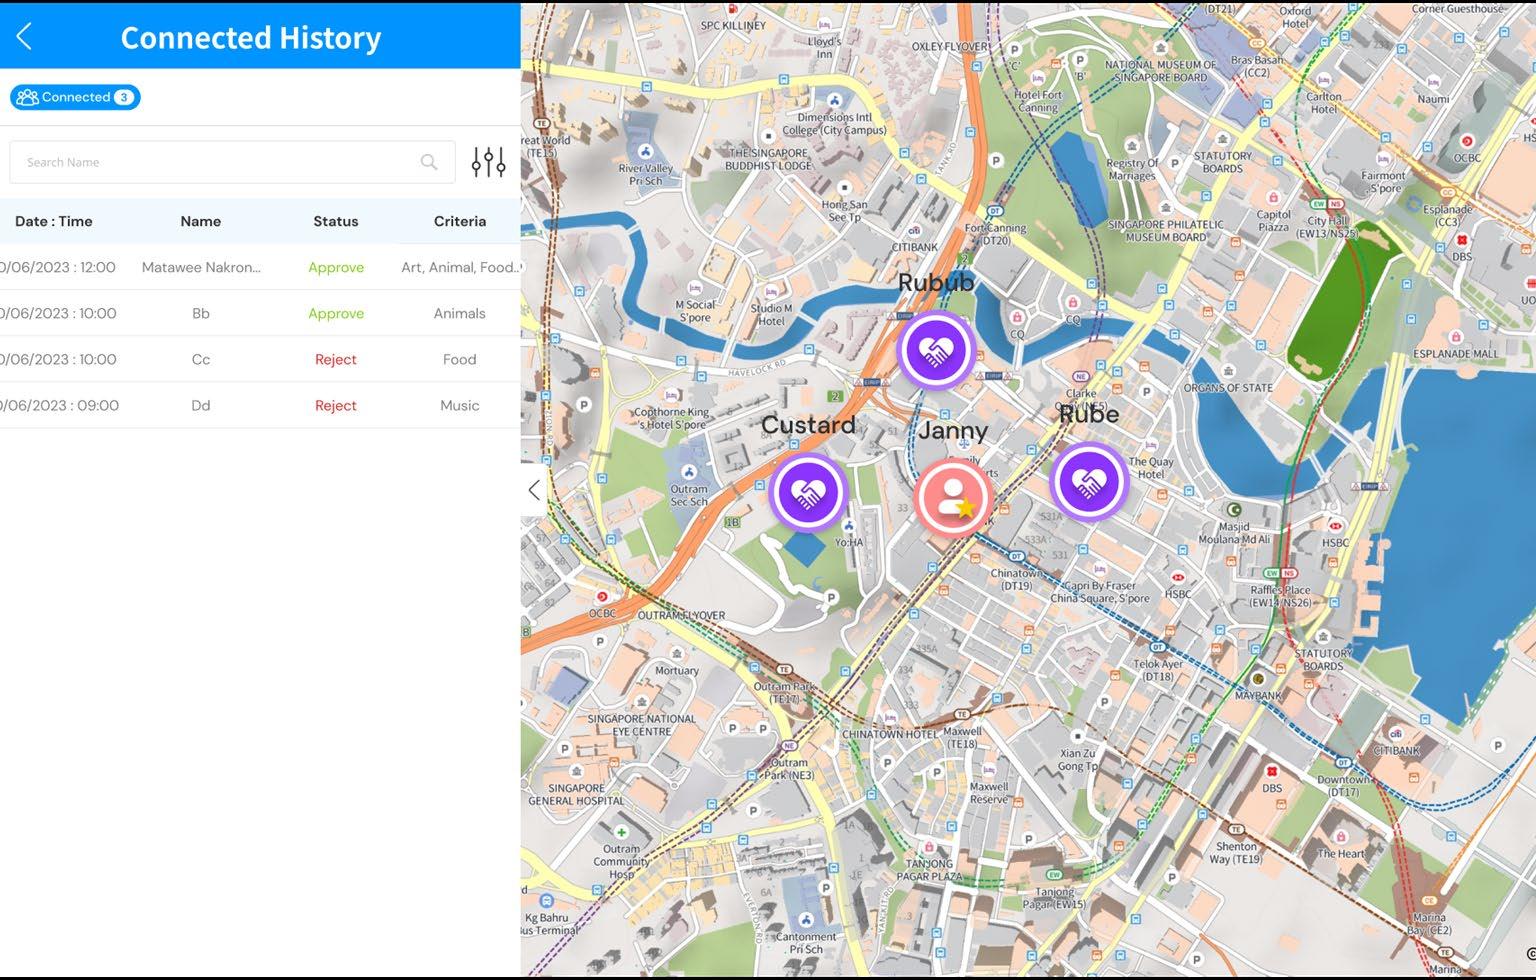Screen dimensions: 1536x980
Task: Select the Custard heart marker
Action: click(808, 492)
